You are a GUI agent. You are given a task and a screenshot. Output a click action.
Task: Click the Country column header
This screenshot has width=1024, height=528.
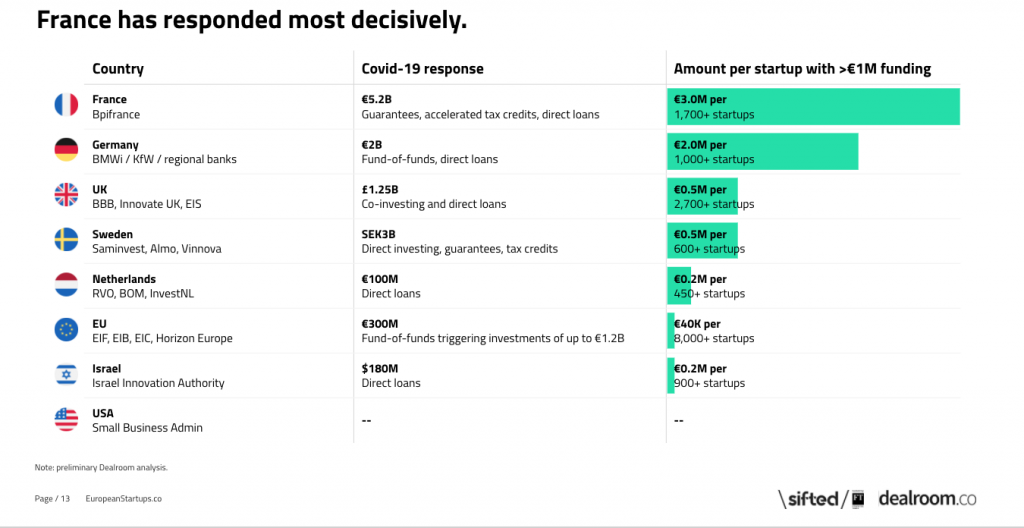(118, 69)
